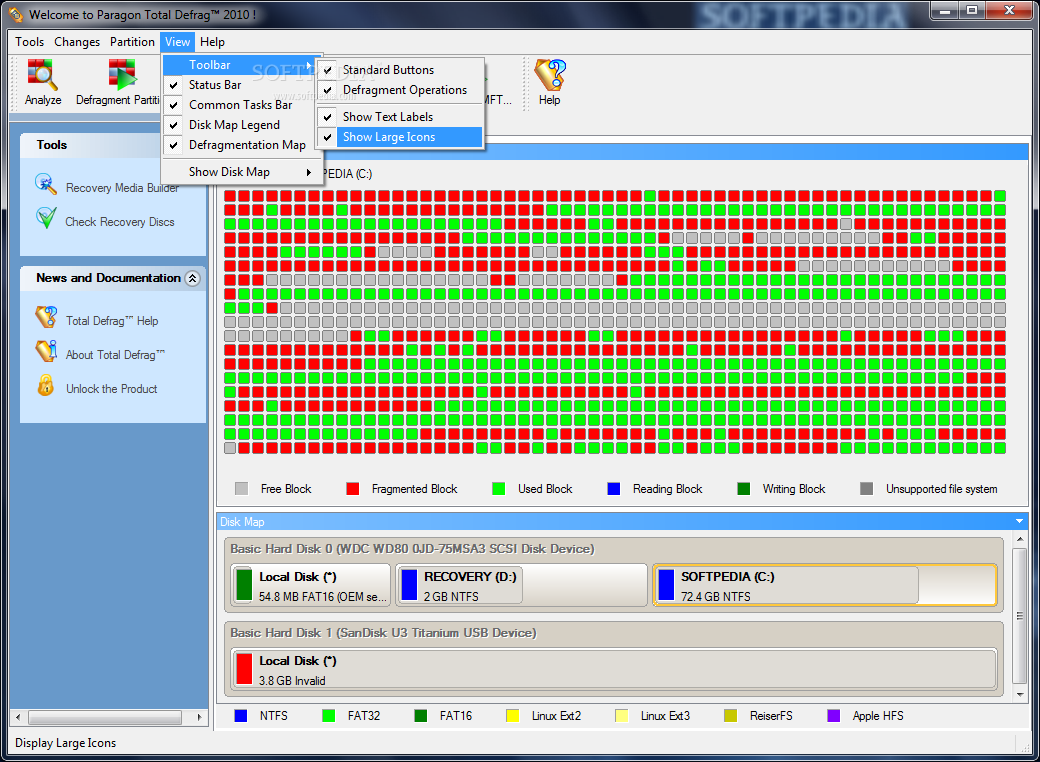Select the SOFTPEDIA (C:) 72.4 GB partition
The width and height of the screenshot is (1040, 762).
(825, 585)
